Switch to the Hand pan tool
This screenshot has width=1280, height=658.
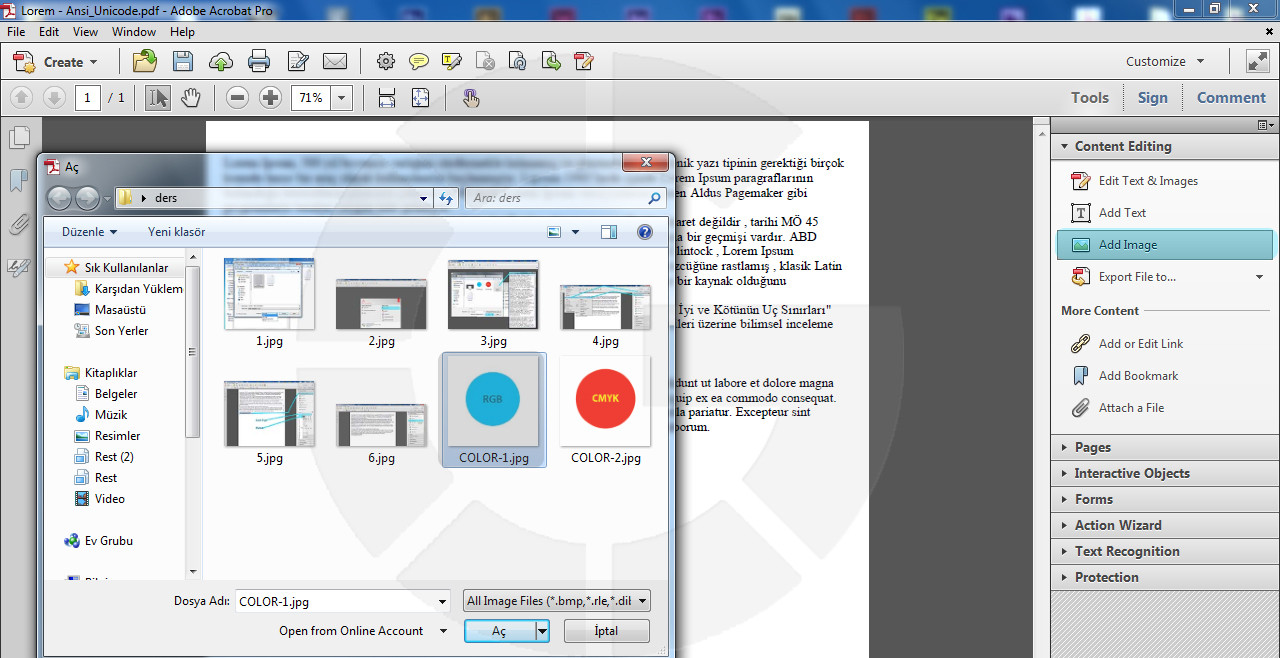point(190,97)
